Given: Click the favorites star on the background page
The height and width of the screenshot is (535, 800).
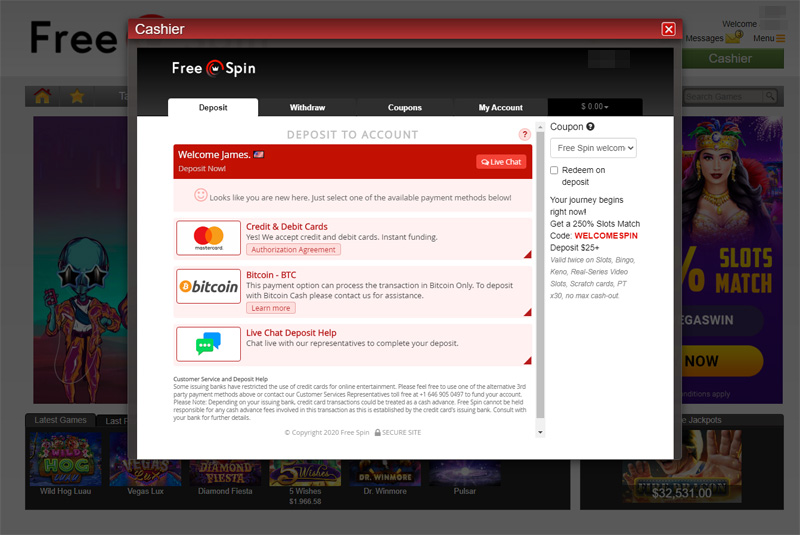Looking at the screenshot, I should point(77,96).
